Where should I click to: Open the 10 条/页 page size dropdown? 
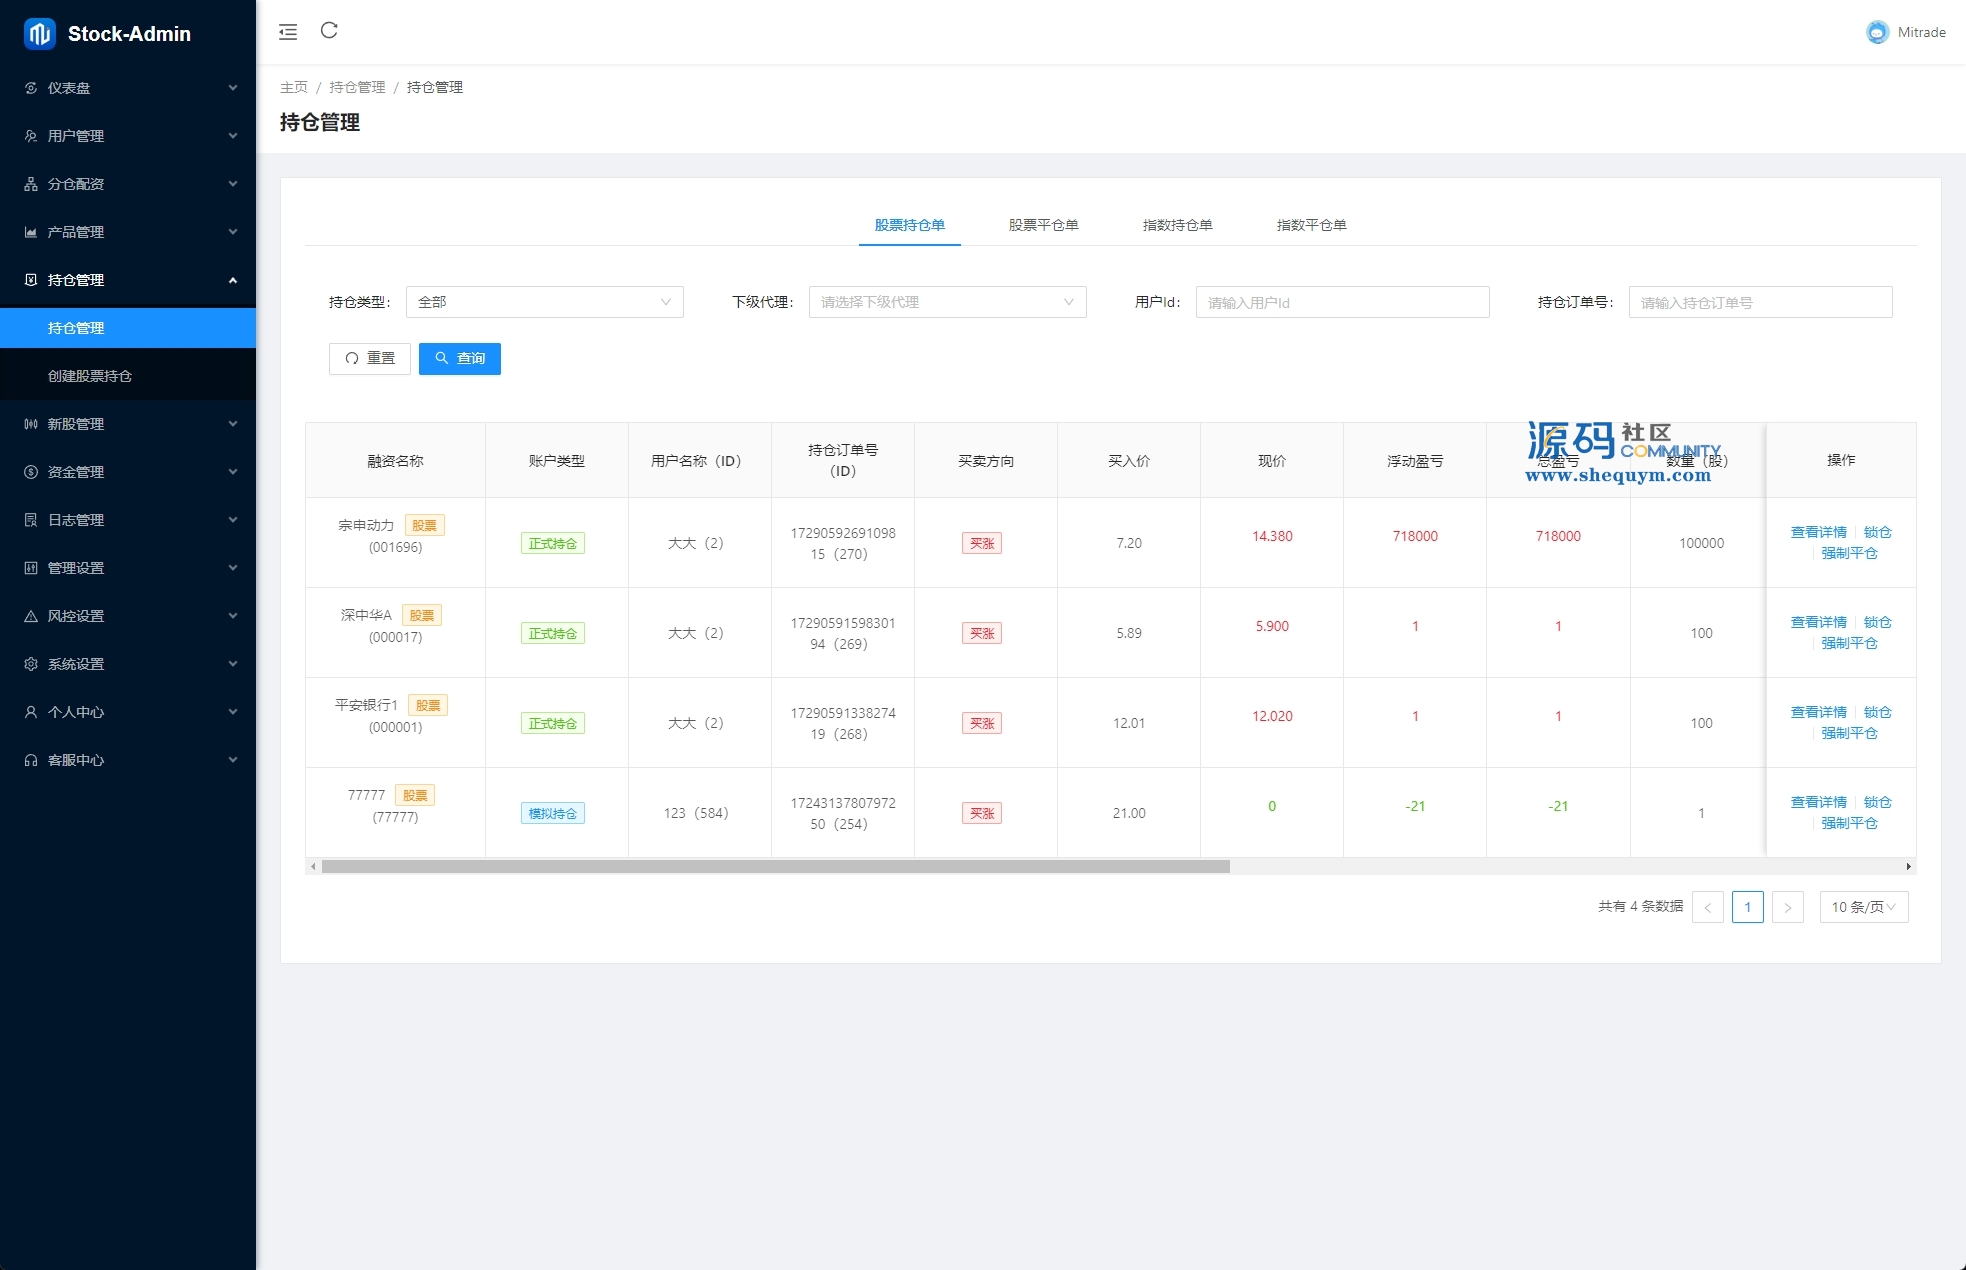[x=1863, y=907]
